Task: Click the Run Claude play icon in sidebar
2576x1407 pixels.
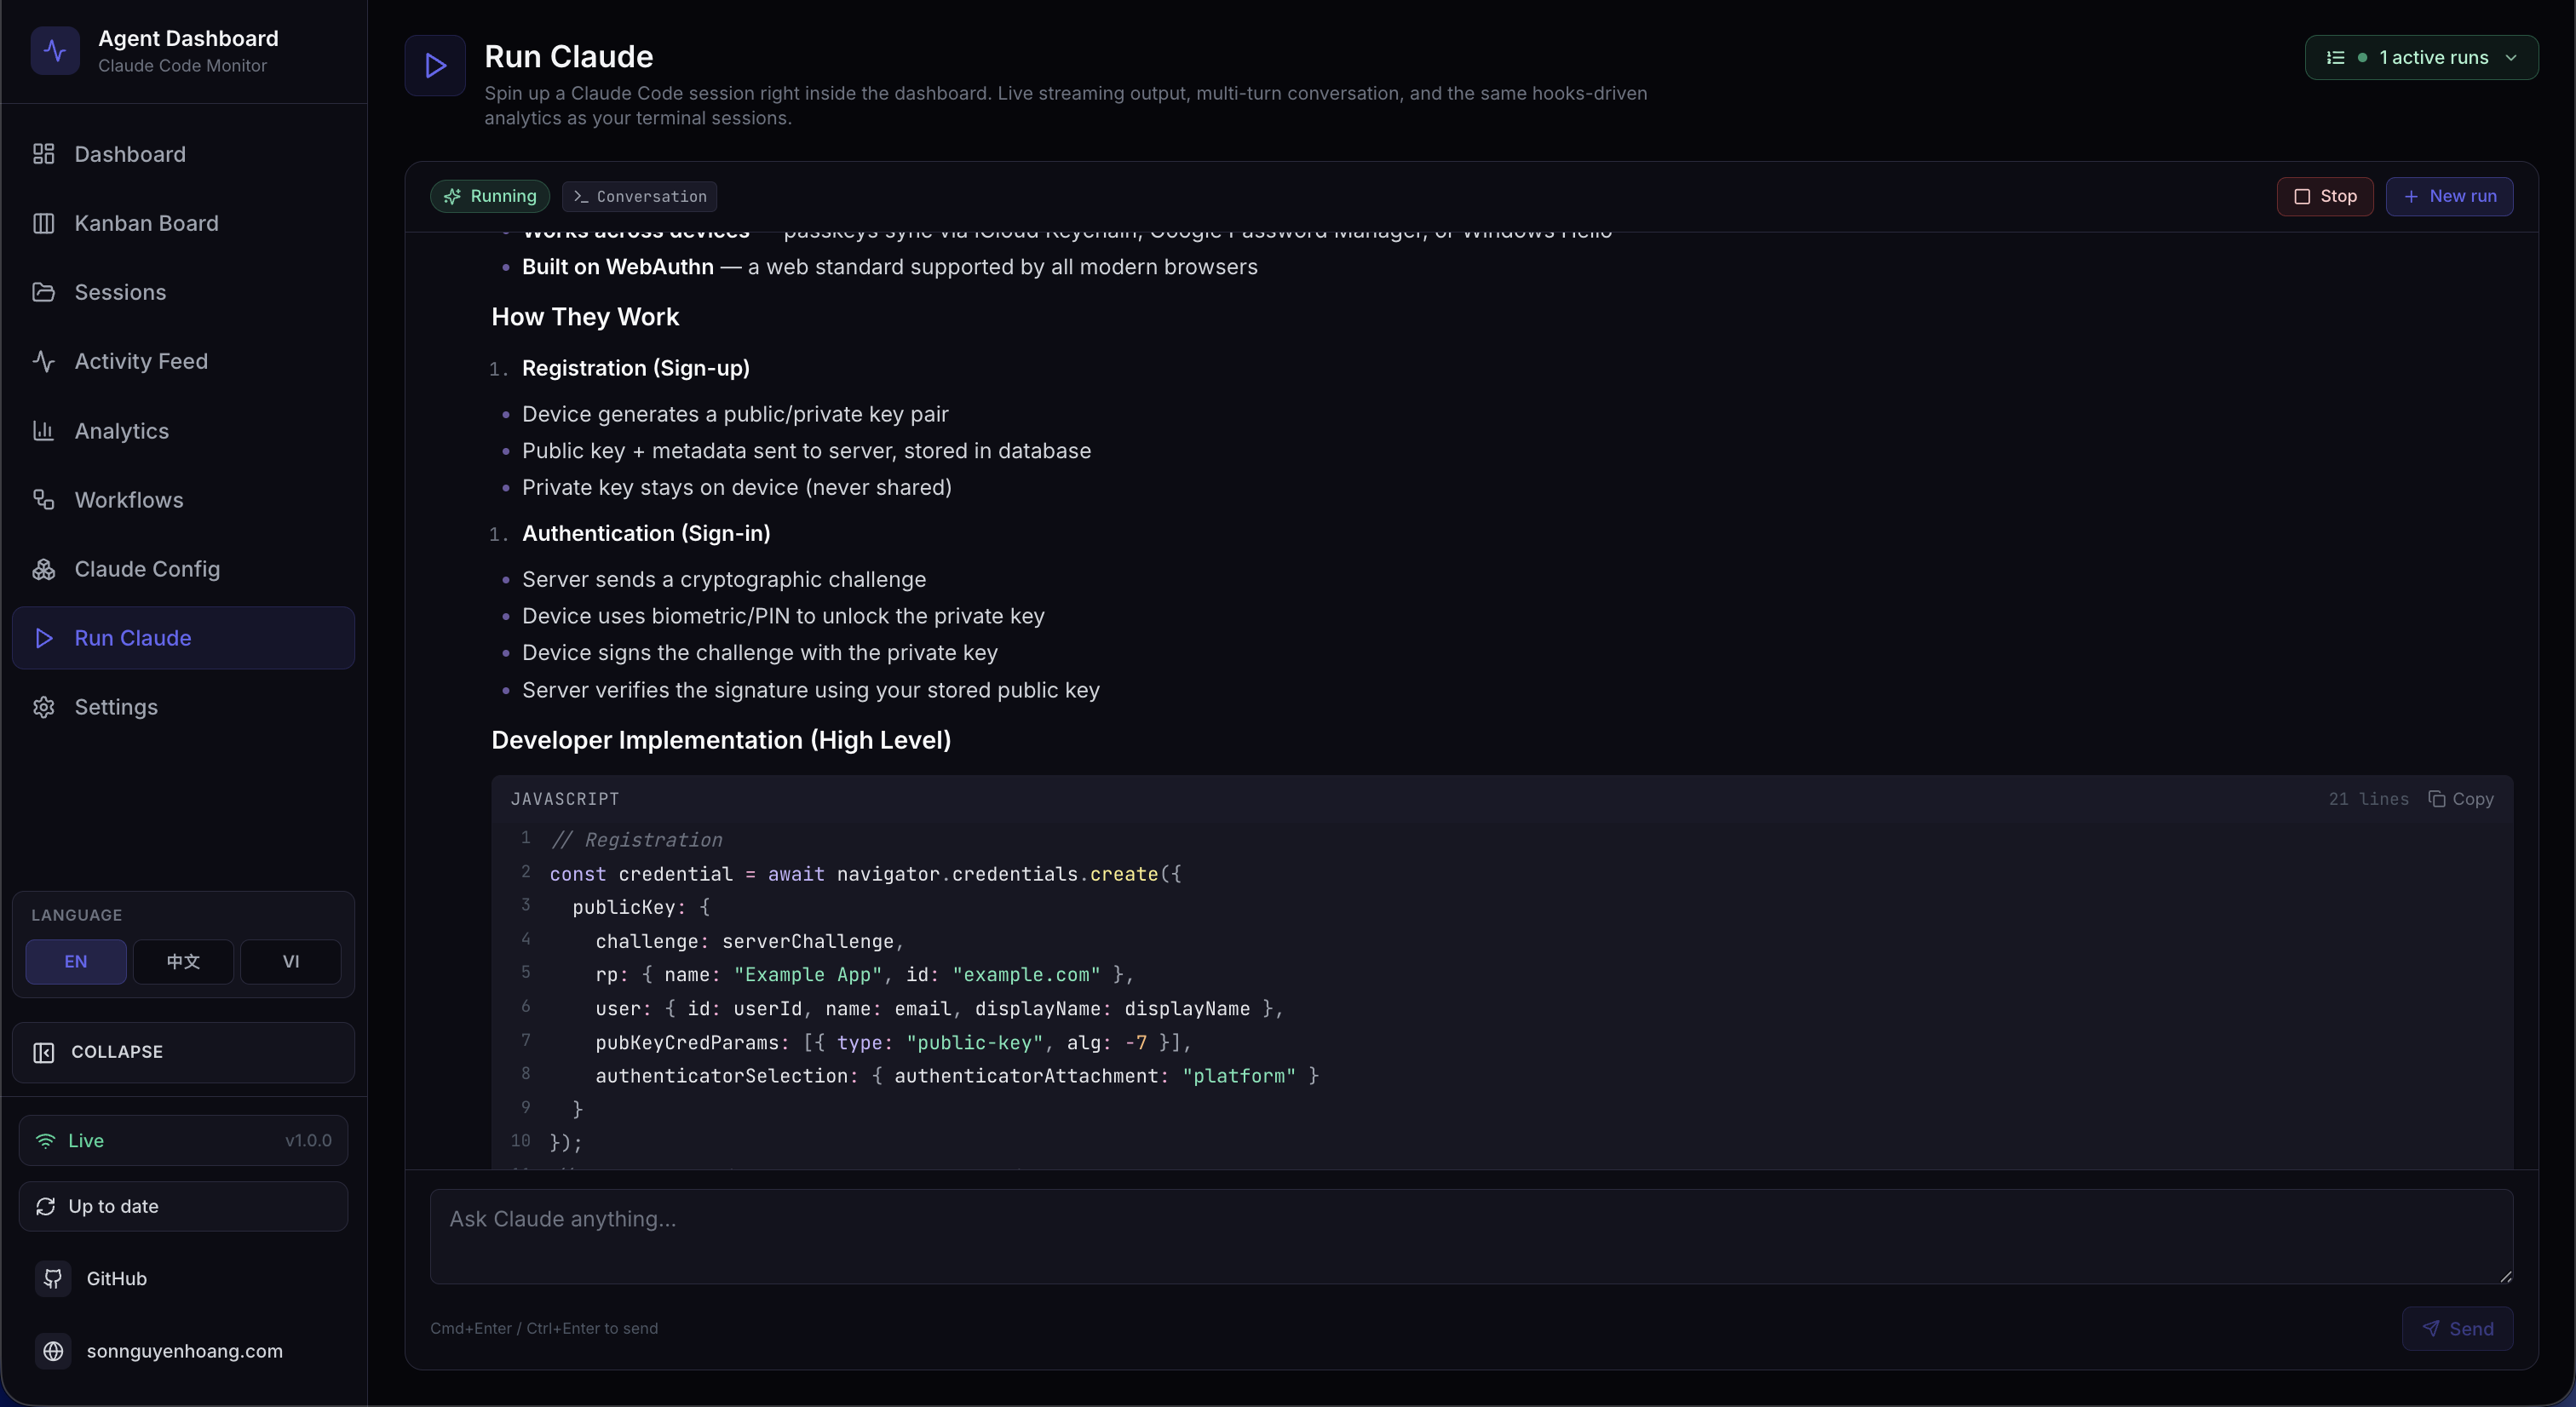Action: click(43, 638)
